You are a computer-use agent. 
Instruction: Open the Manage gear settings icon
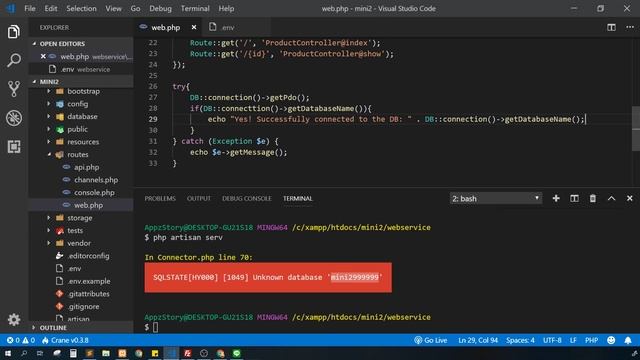tap(13, 320)
